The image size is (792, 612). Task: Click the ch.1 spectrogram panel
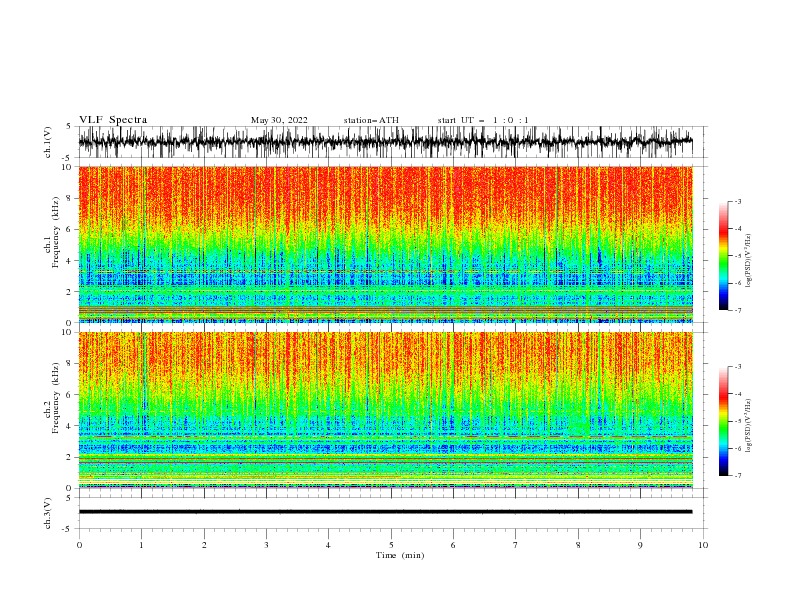coord(385,244)
